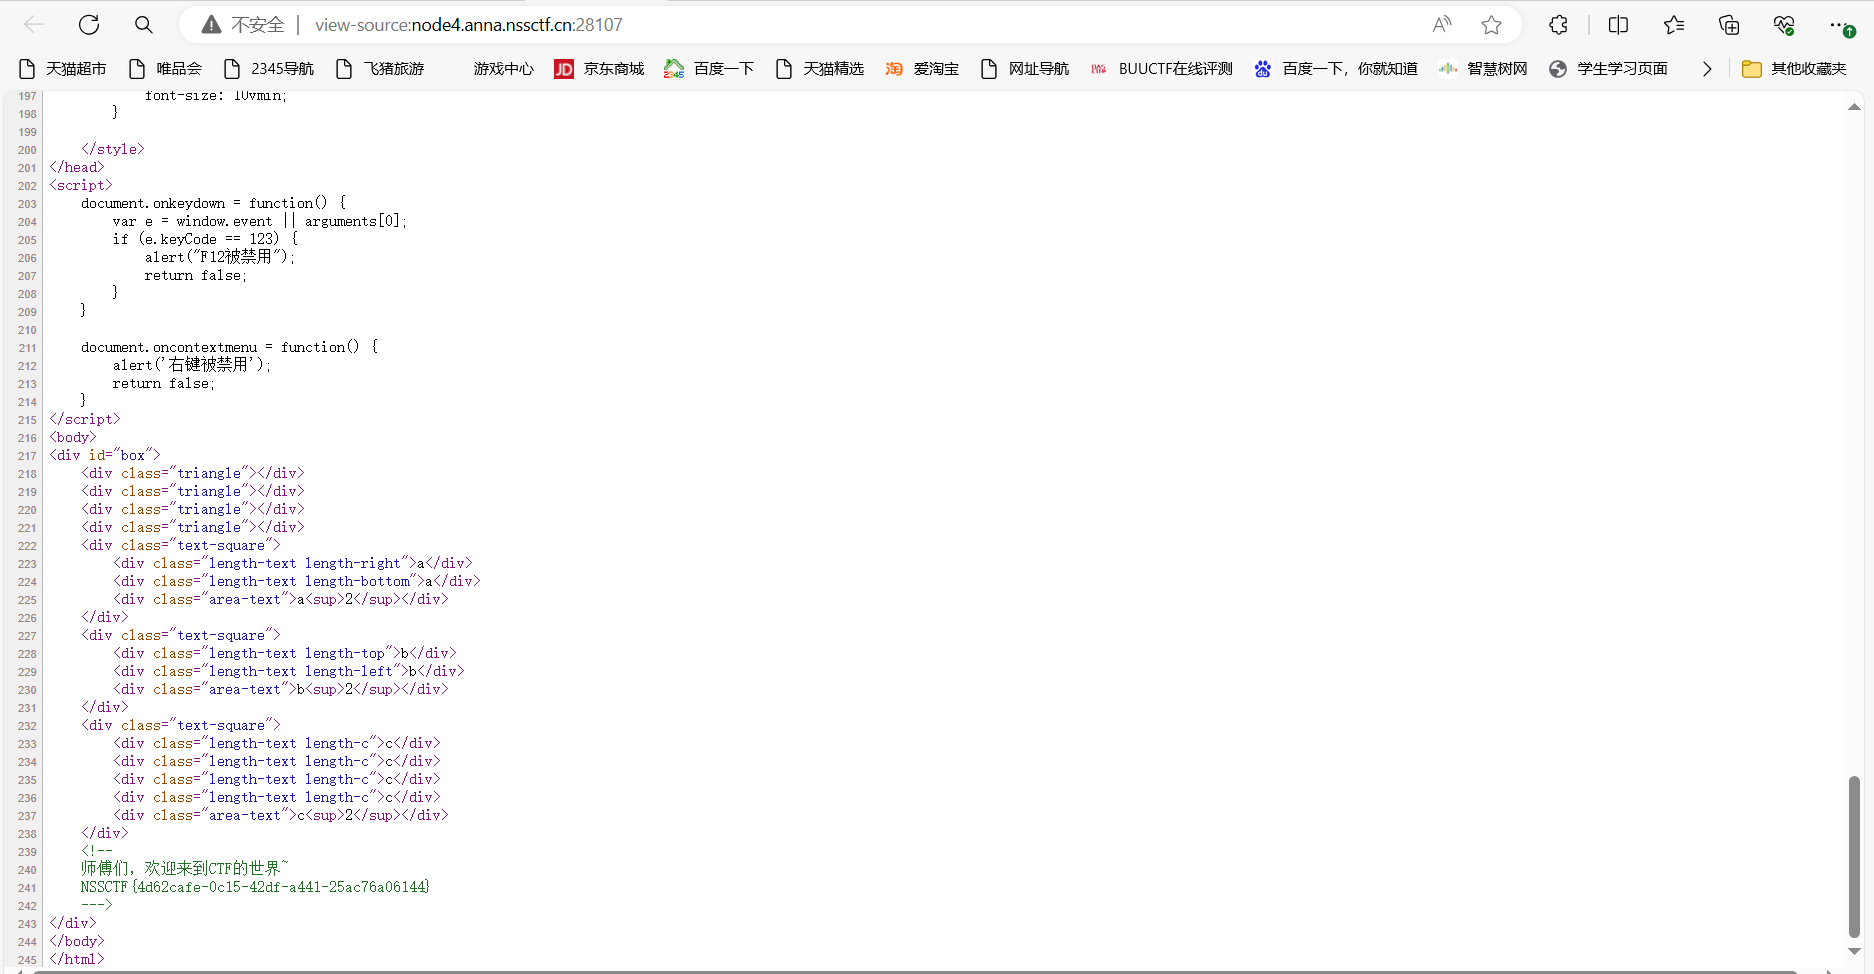
Task: Open the 其他收藏夹 folder
Action: (x=1795, y=68)
